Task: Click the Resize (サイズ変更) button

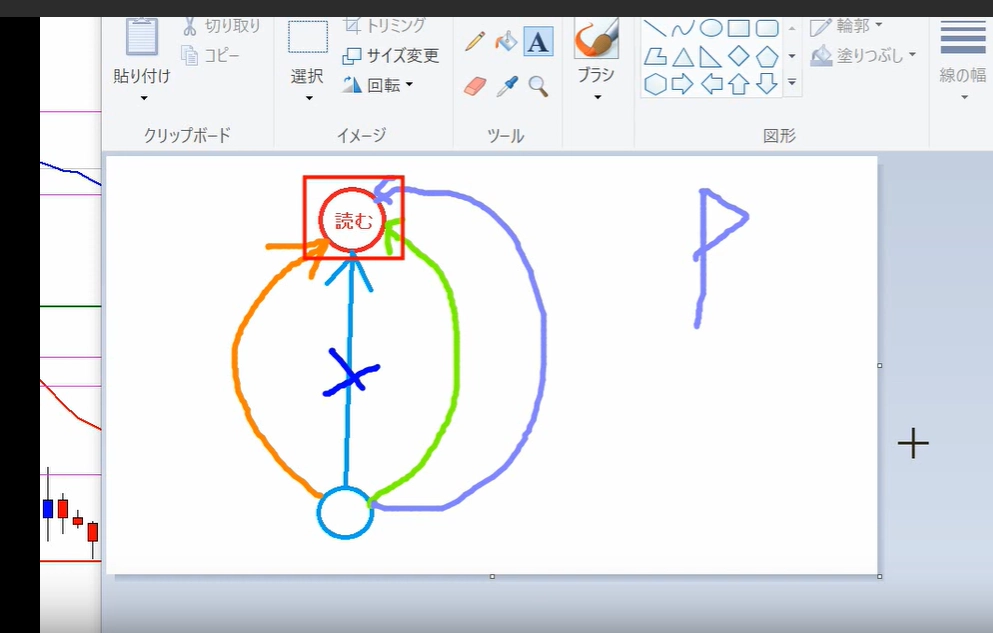Action: (390, 56)
